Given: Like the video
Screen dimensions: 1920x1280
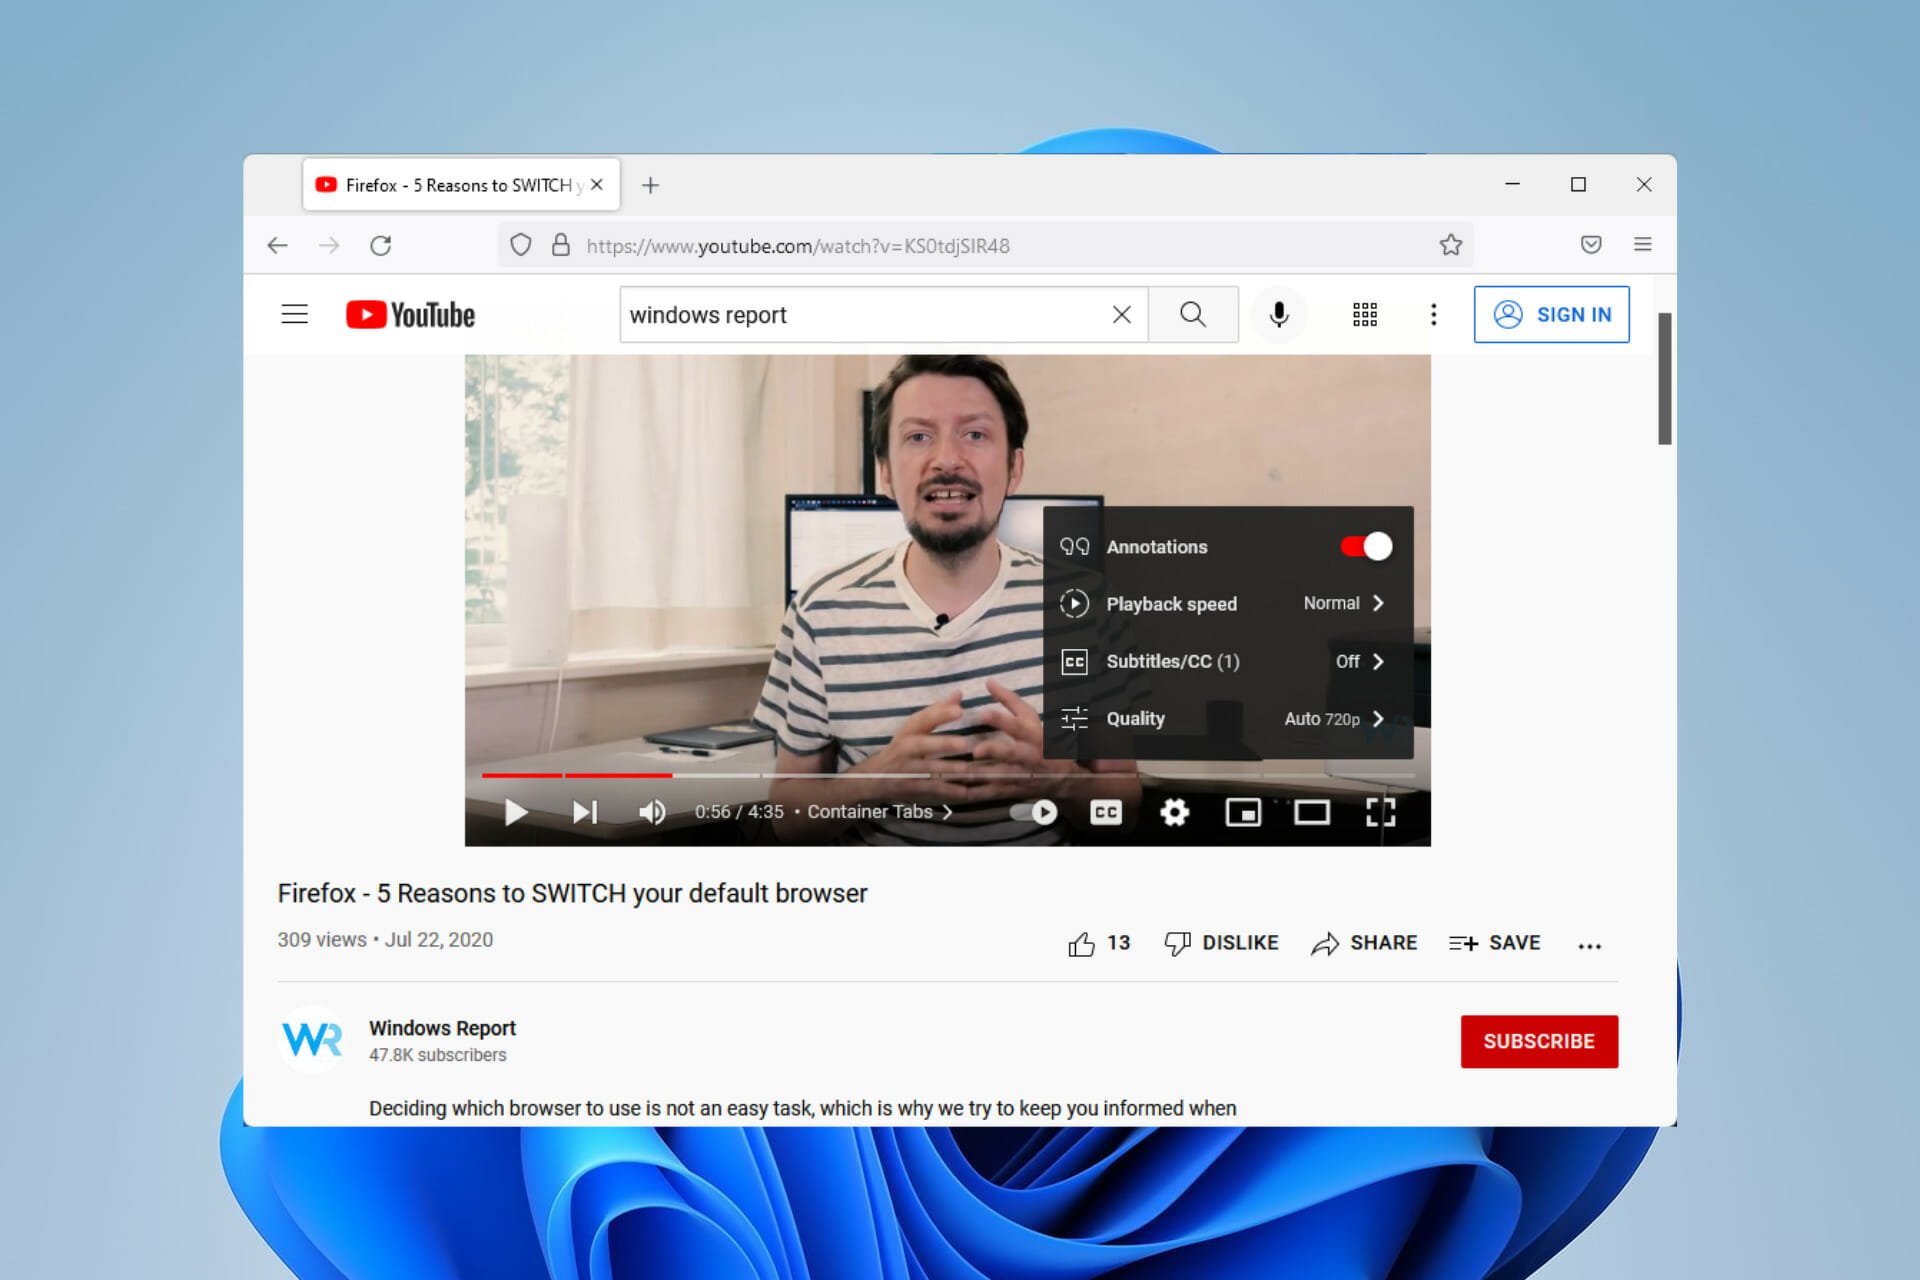Looking at the screenshot, I should (1098, 943).
